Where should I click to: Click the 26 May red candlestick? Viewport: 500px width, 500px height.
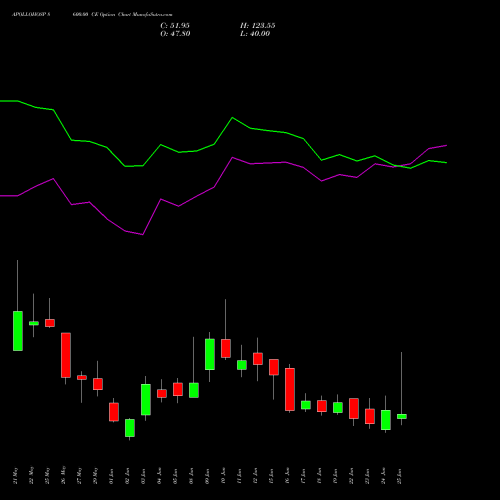[66, 355]
